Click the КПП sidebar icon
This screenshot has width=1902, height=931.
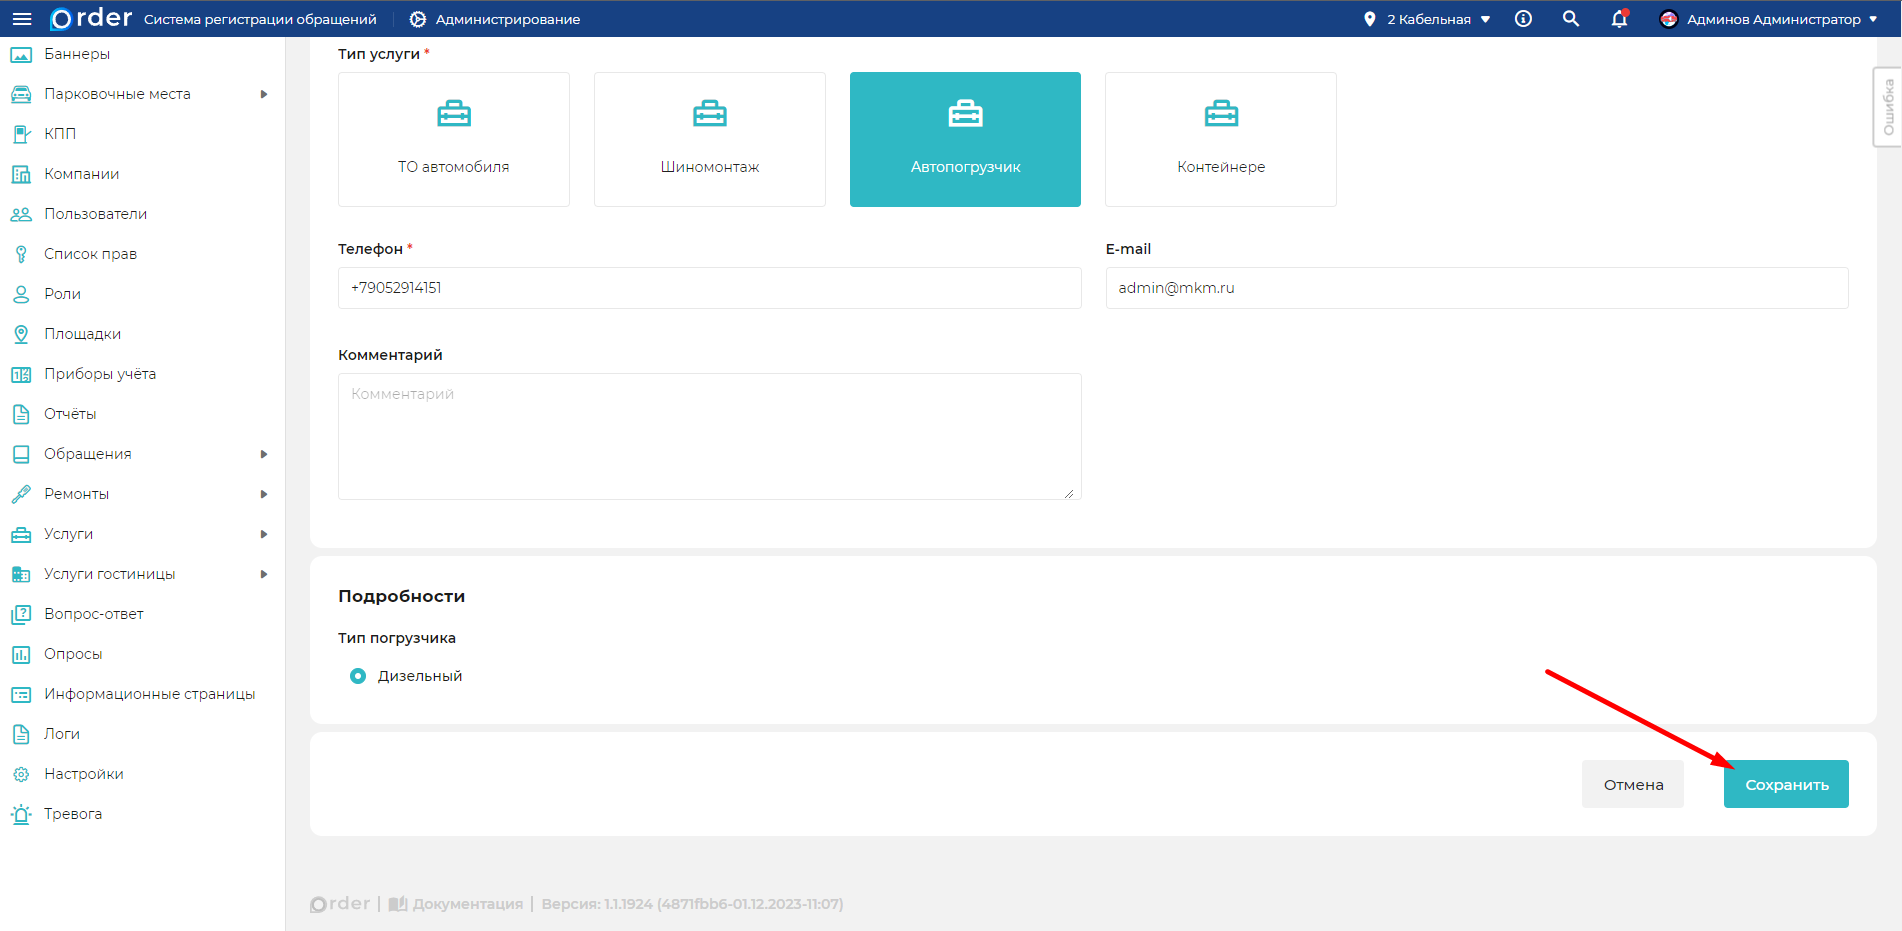[x=21, y=134]
